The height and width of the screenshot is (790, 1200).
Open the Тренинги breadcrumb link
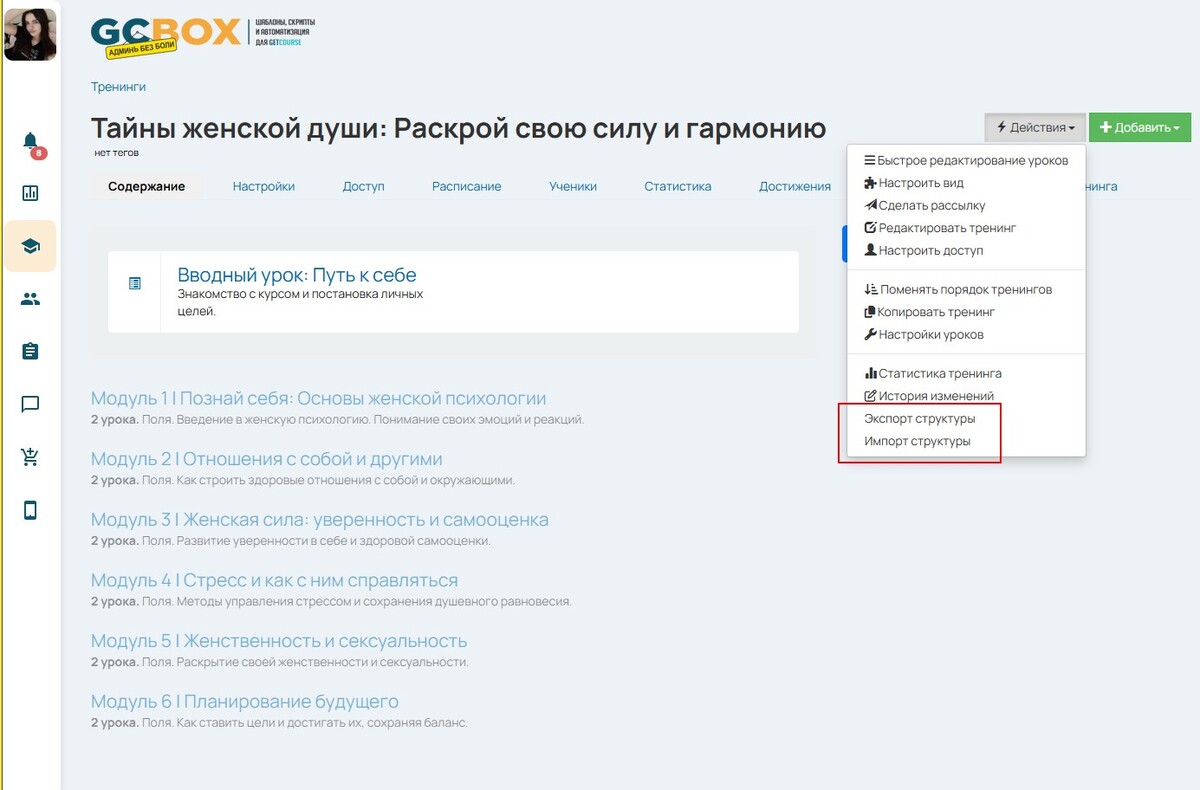click(118, 87)
